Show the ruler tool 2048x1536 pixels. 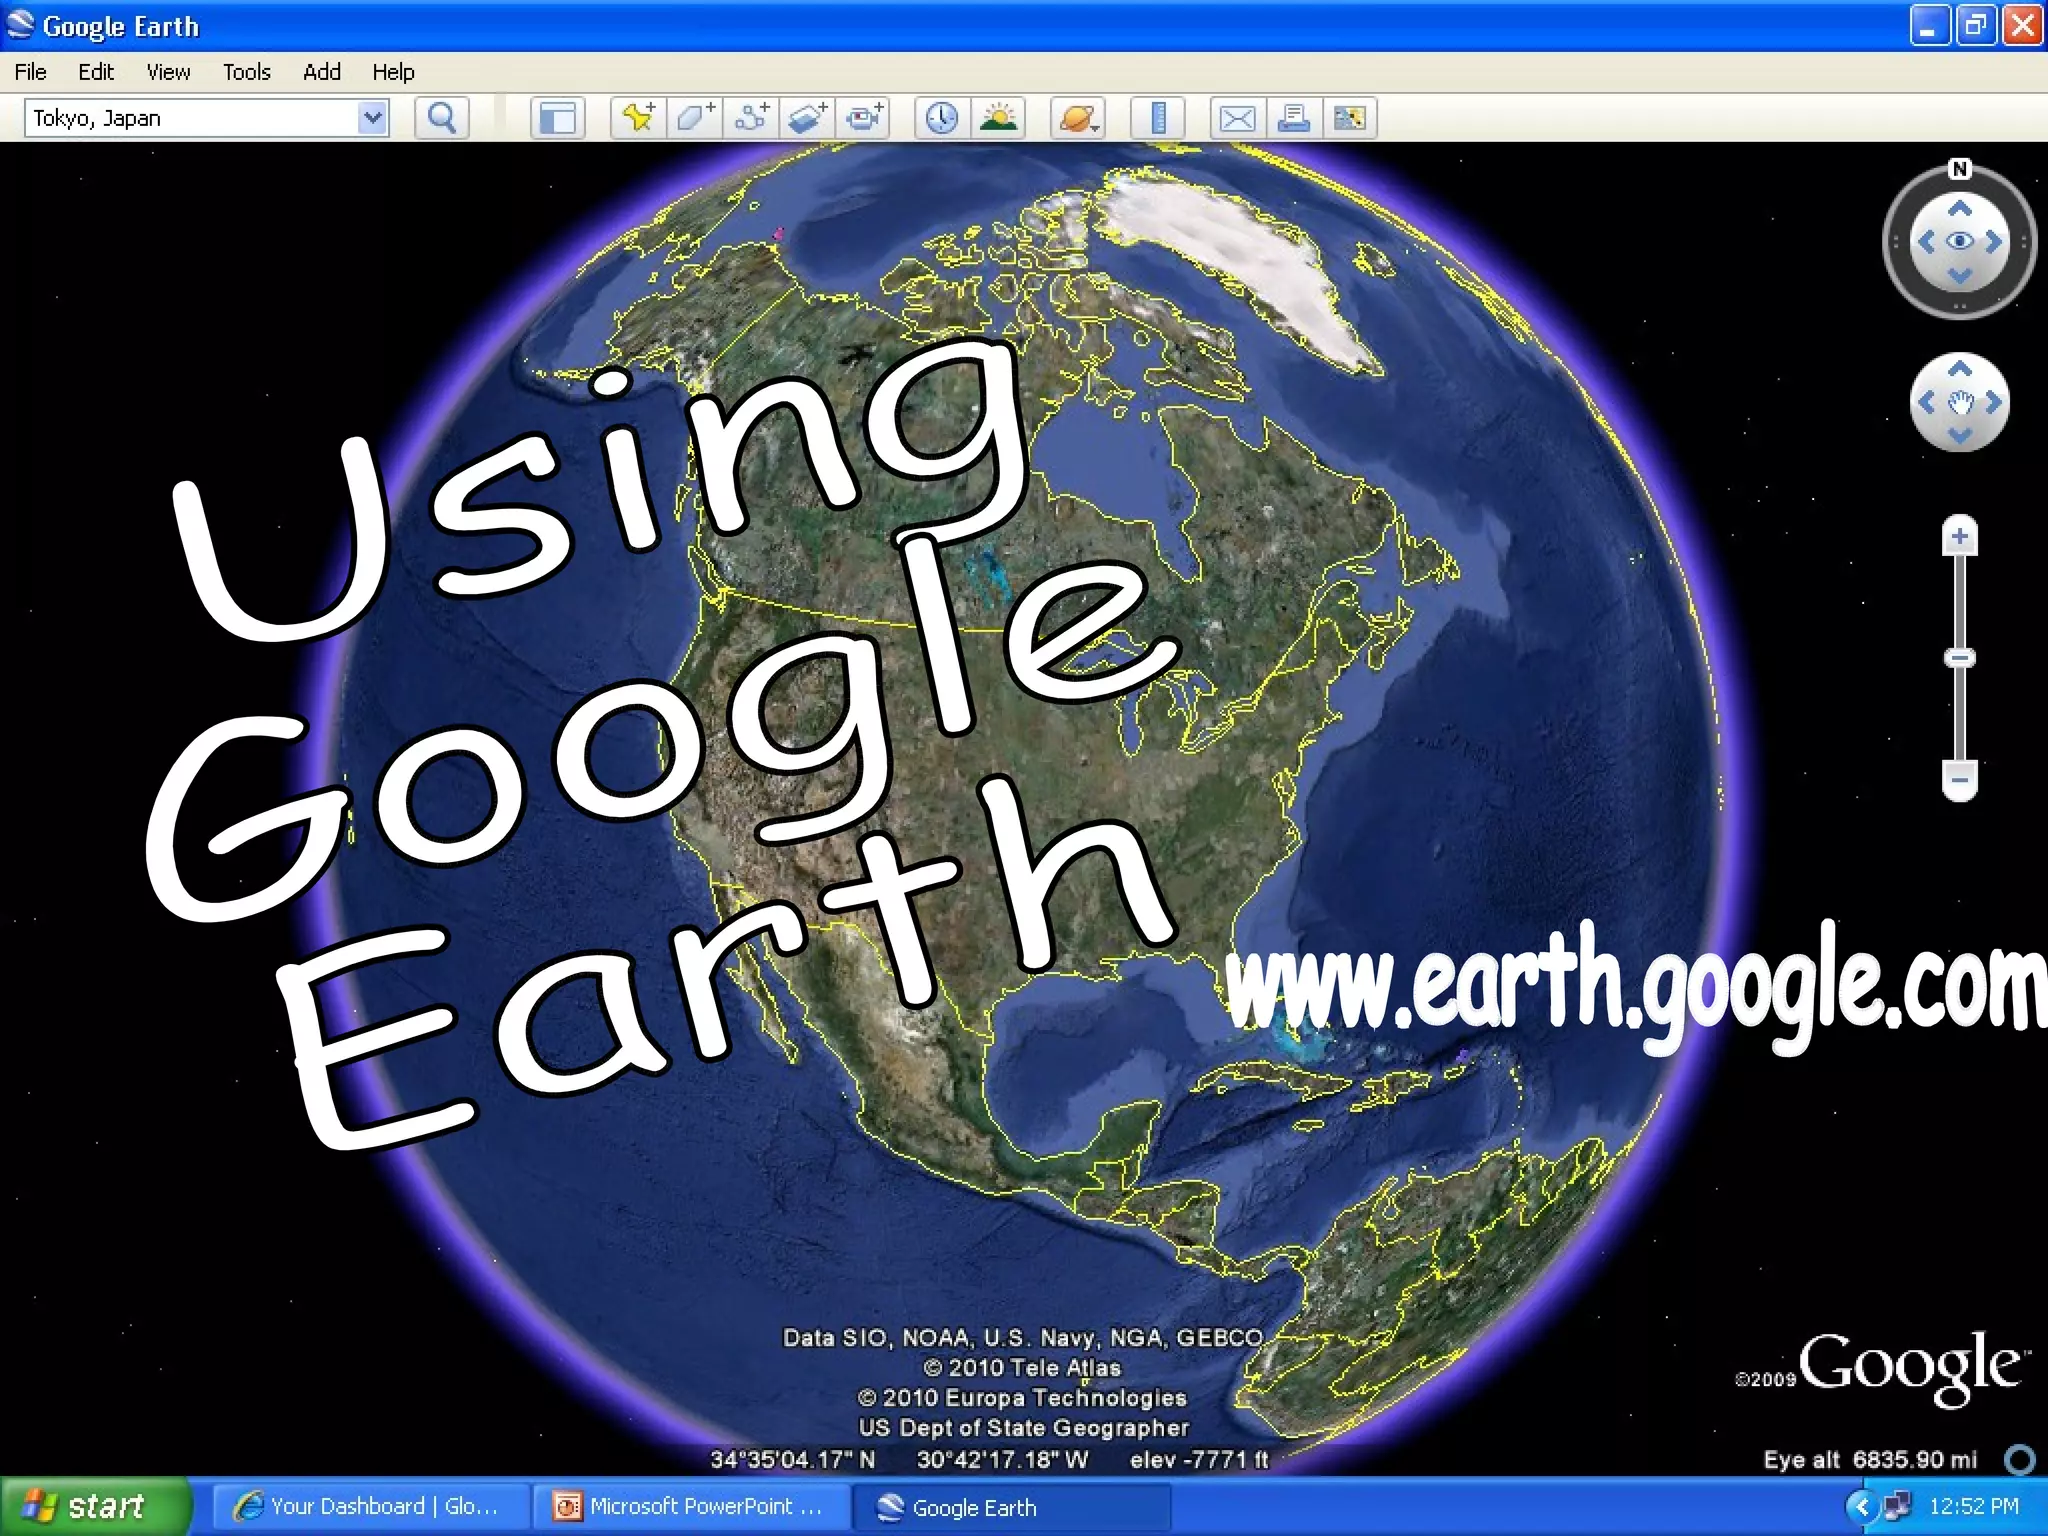click(x=1158, y=118)
